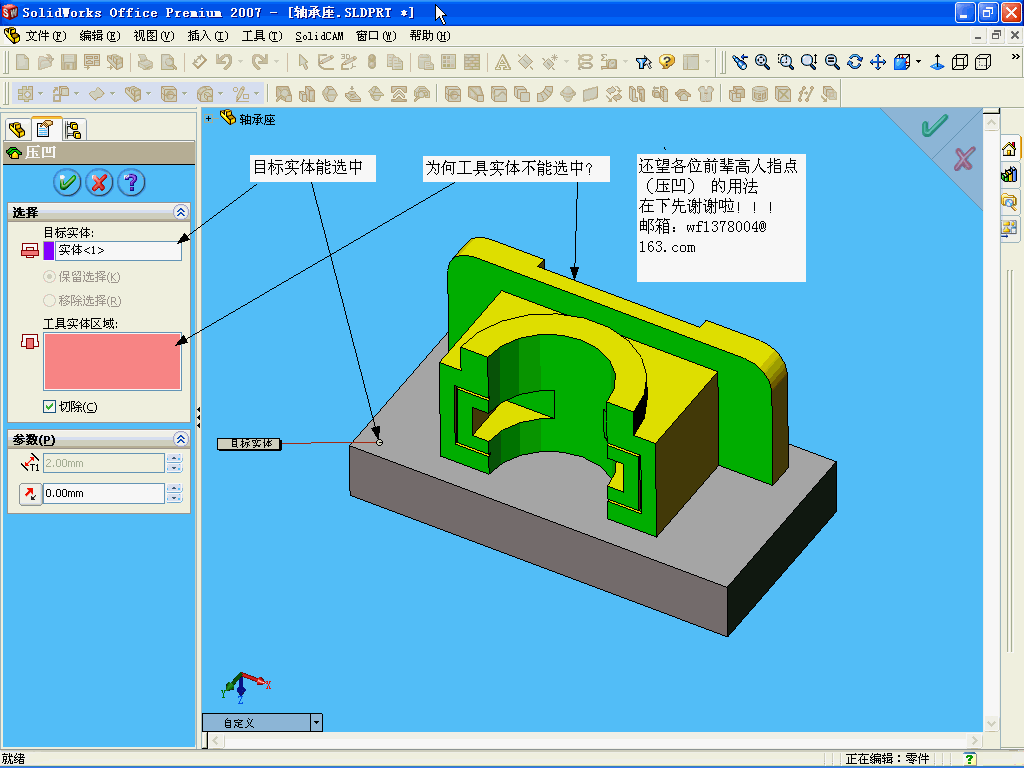Open the 自定义 view dropdown arrow
This screenshot has height=768, width=1024.
tap(317, 722)
